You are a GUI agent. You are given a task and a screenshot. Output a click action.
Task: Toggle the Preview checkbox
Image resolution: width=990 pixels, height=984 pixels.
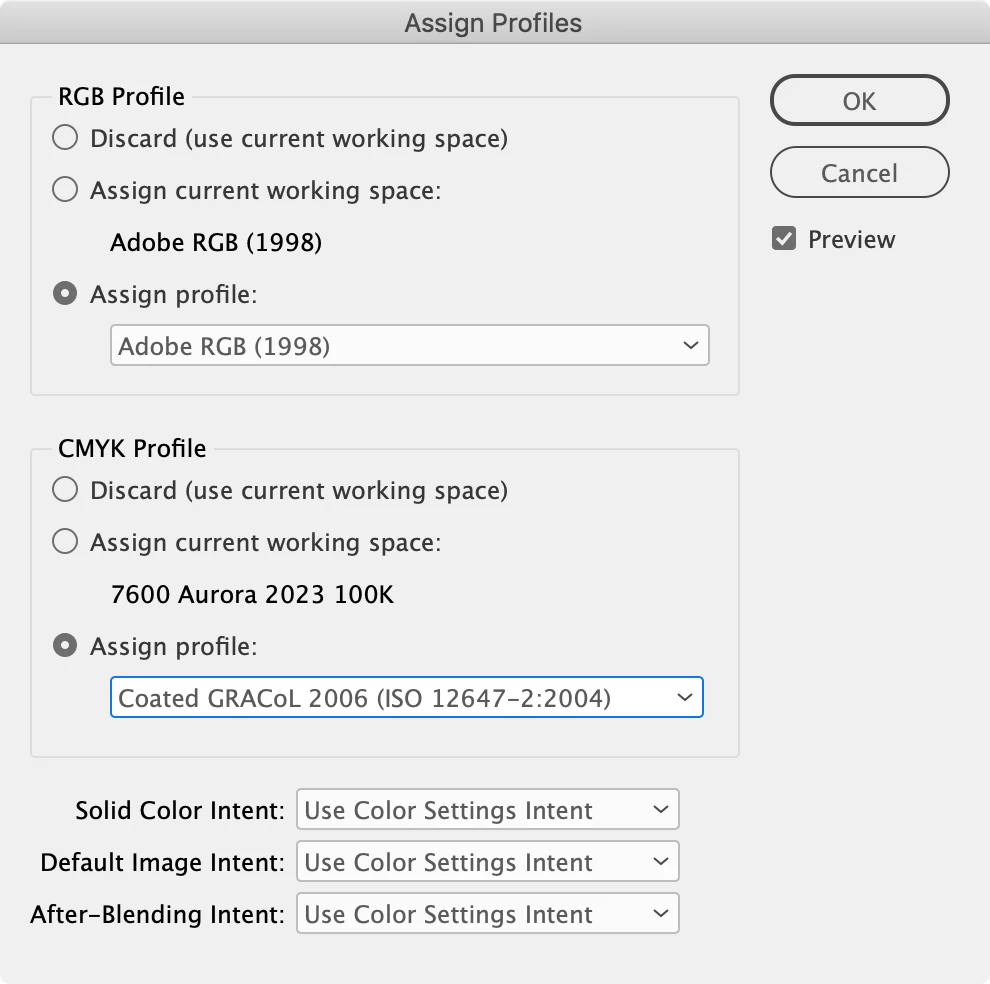coord(784,239)
